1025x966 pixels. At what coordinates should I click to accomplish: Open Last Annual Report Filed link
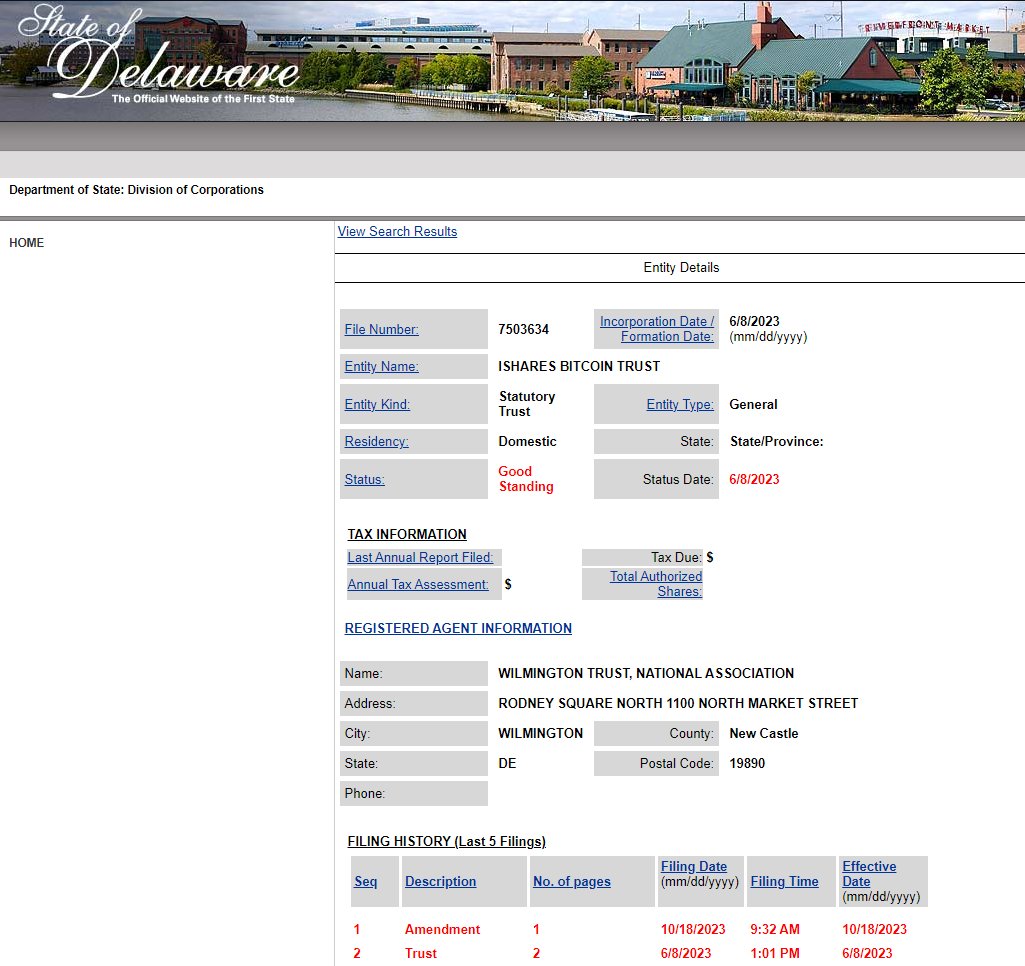[x=420, y=558]
